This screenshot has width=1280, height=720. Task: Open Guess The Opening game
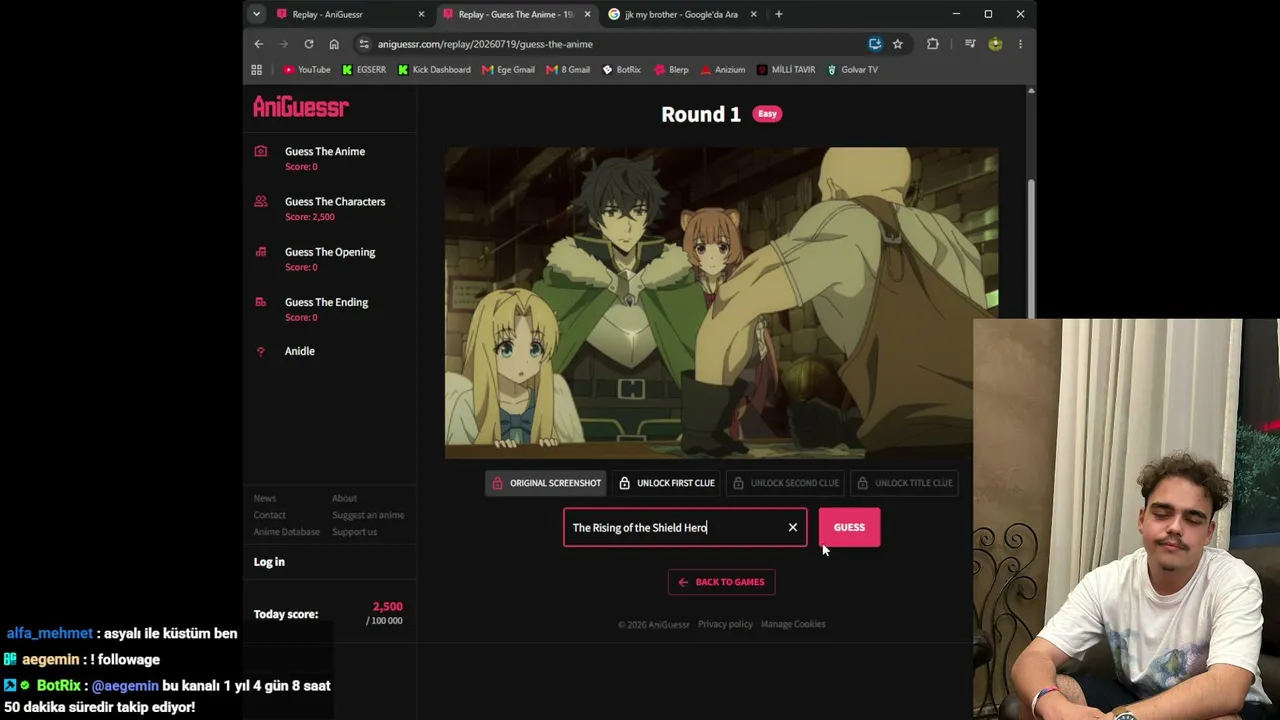[330, 252]
